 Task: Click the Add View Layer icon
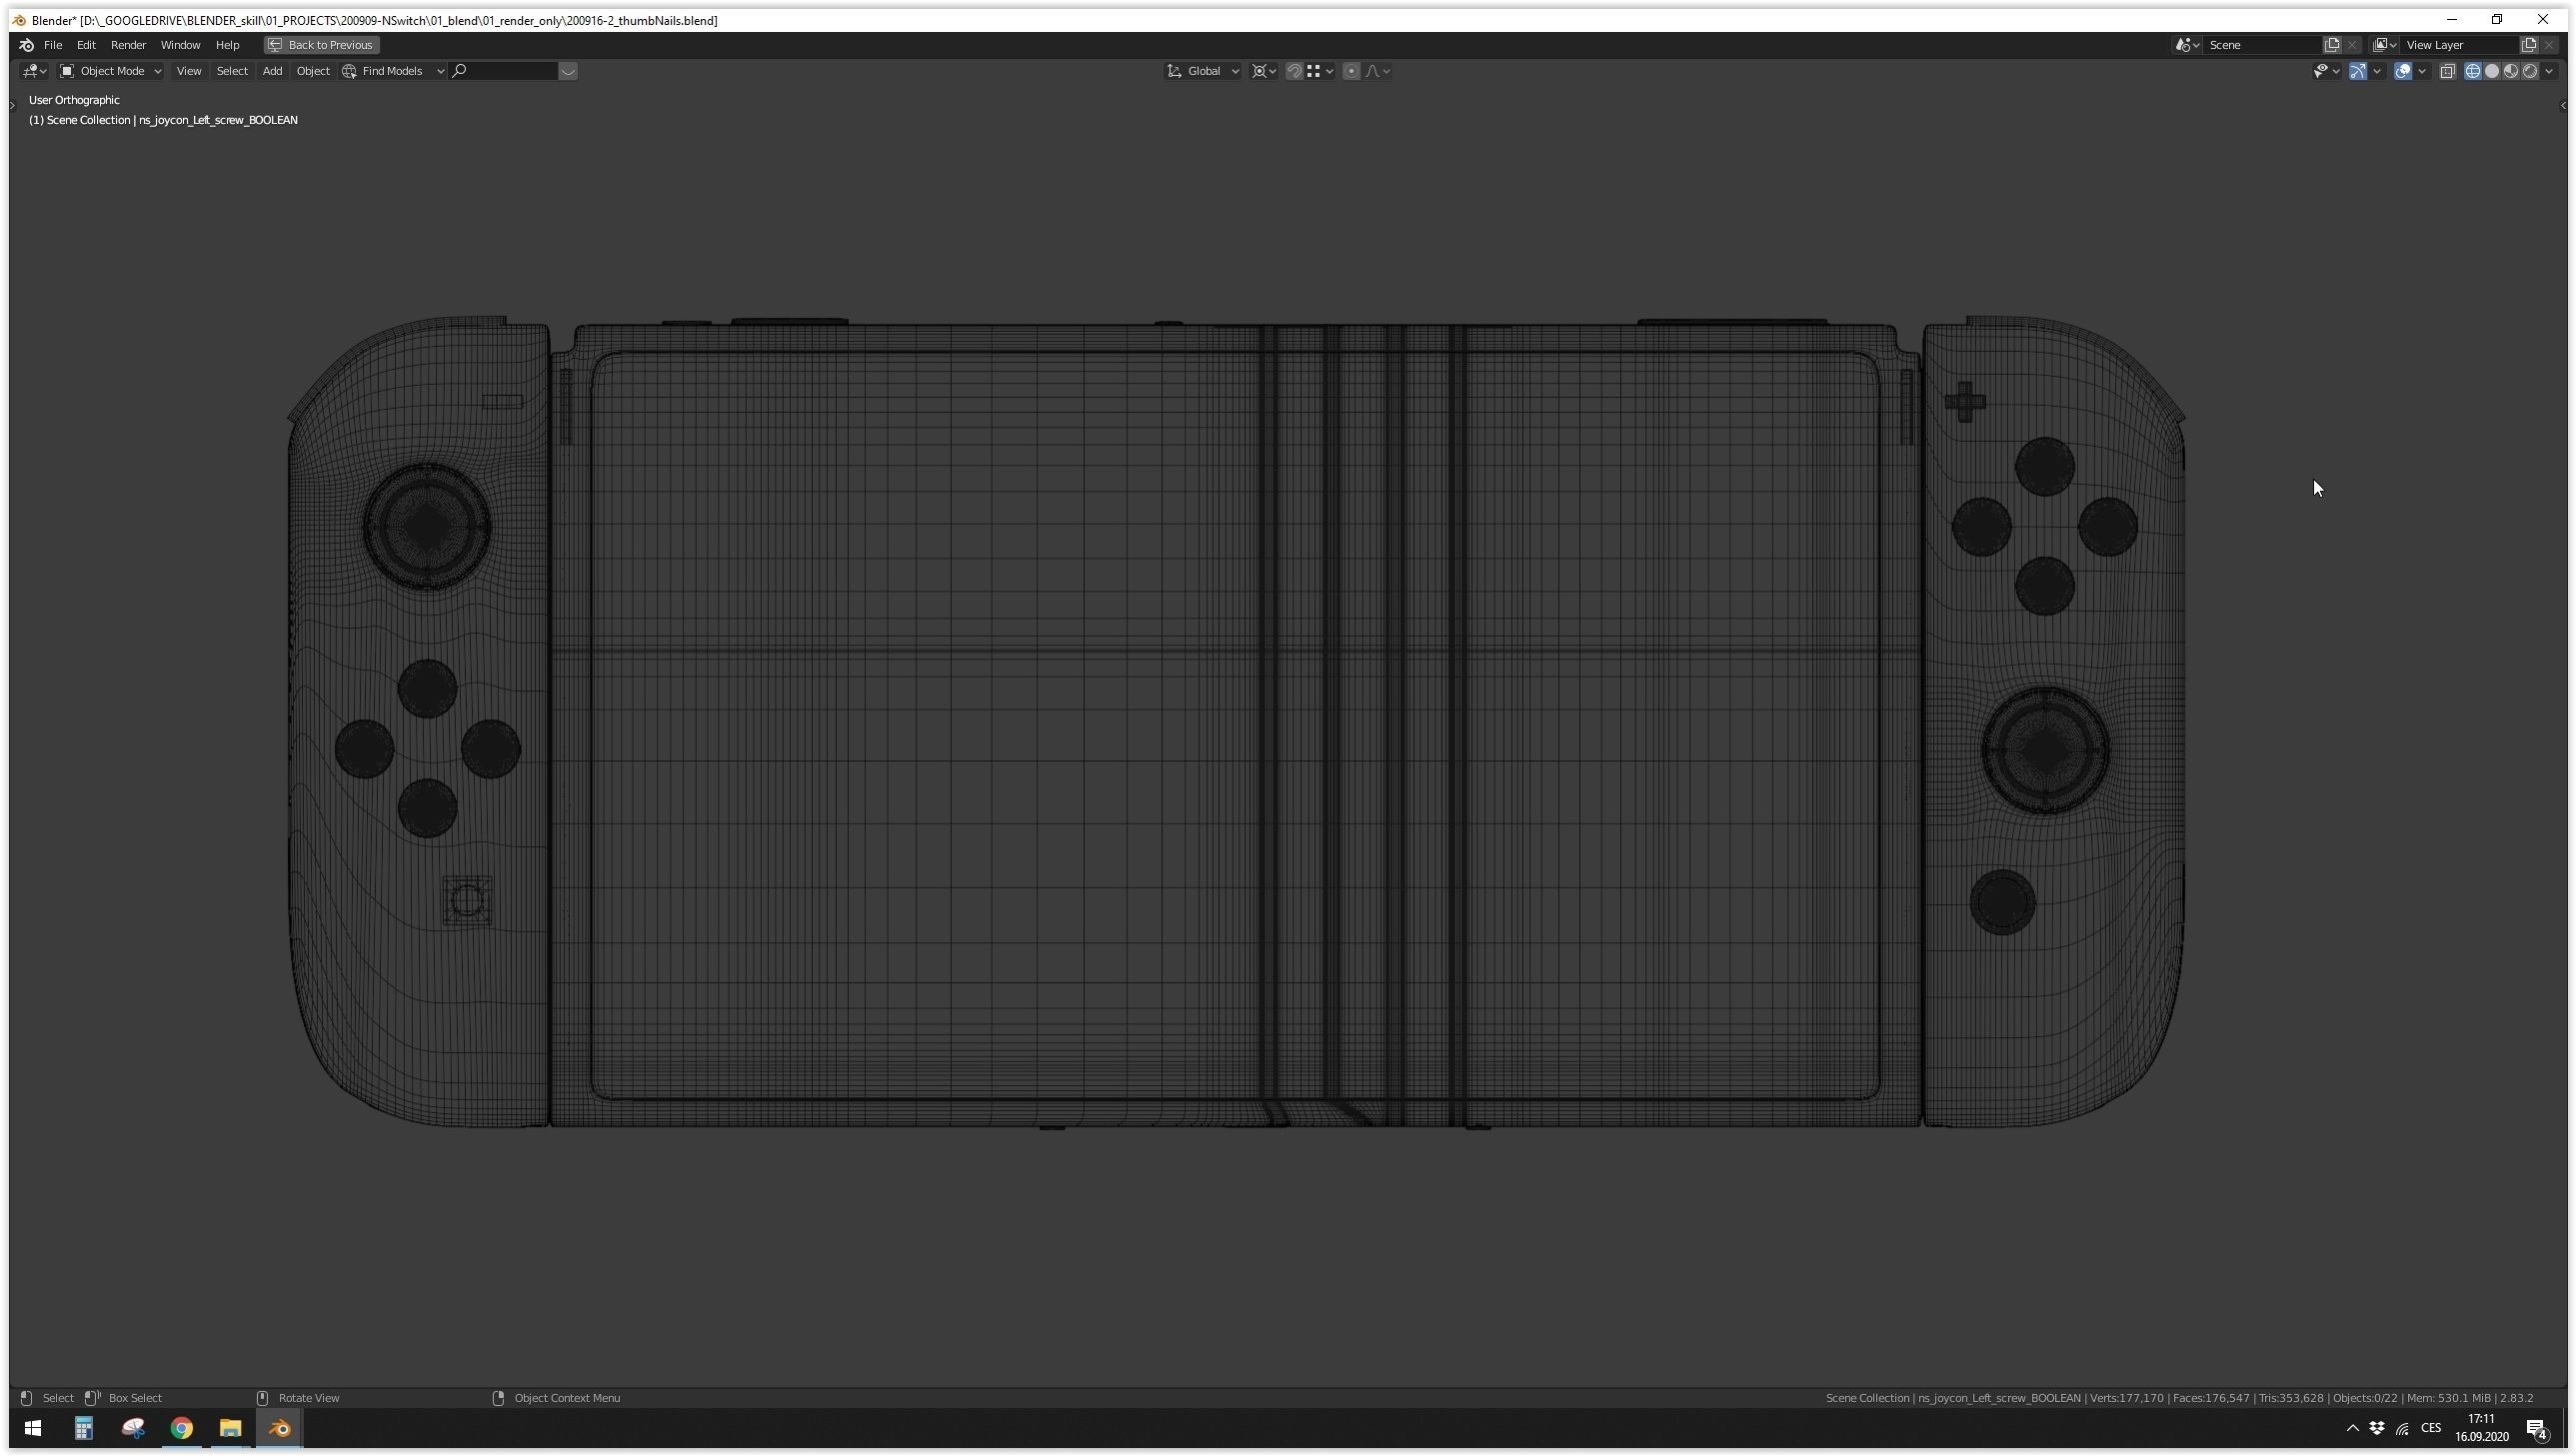[x=2529, y=45]
